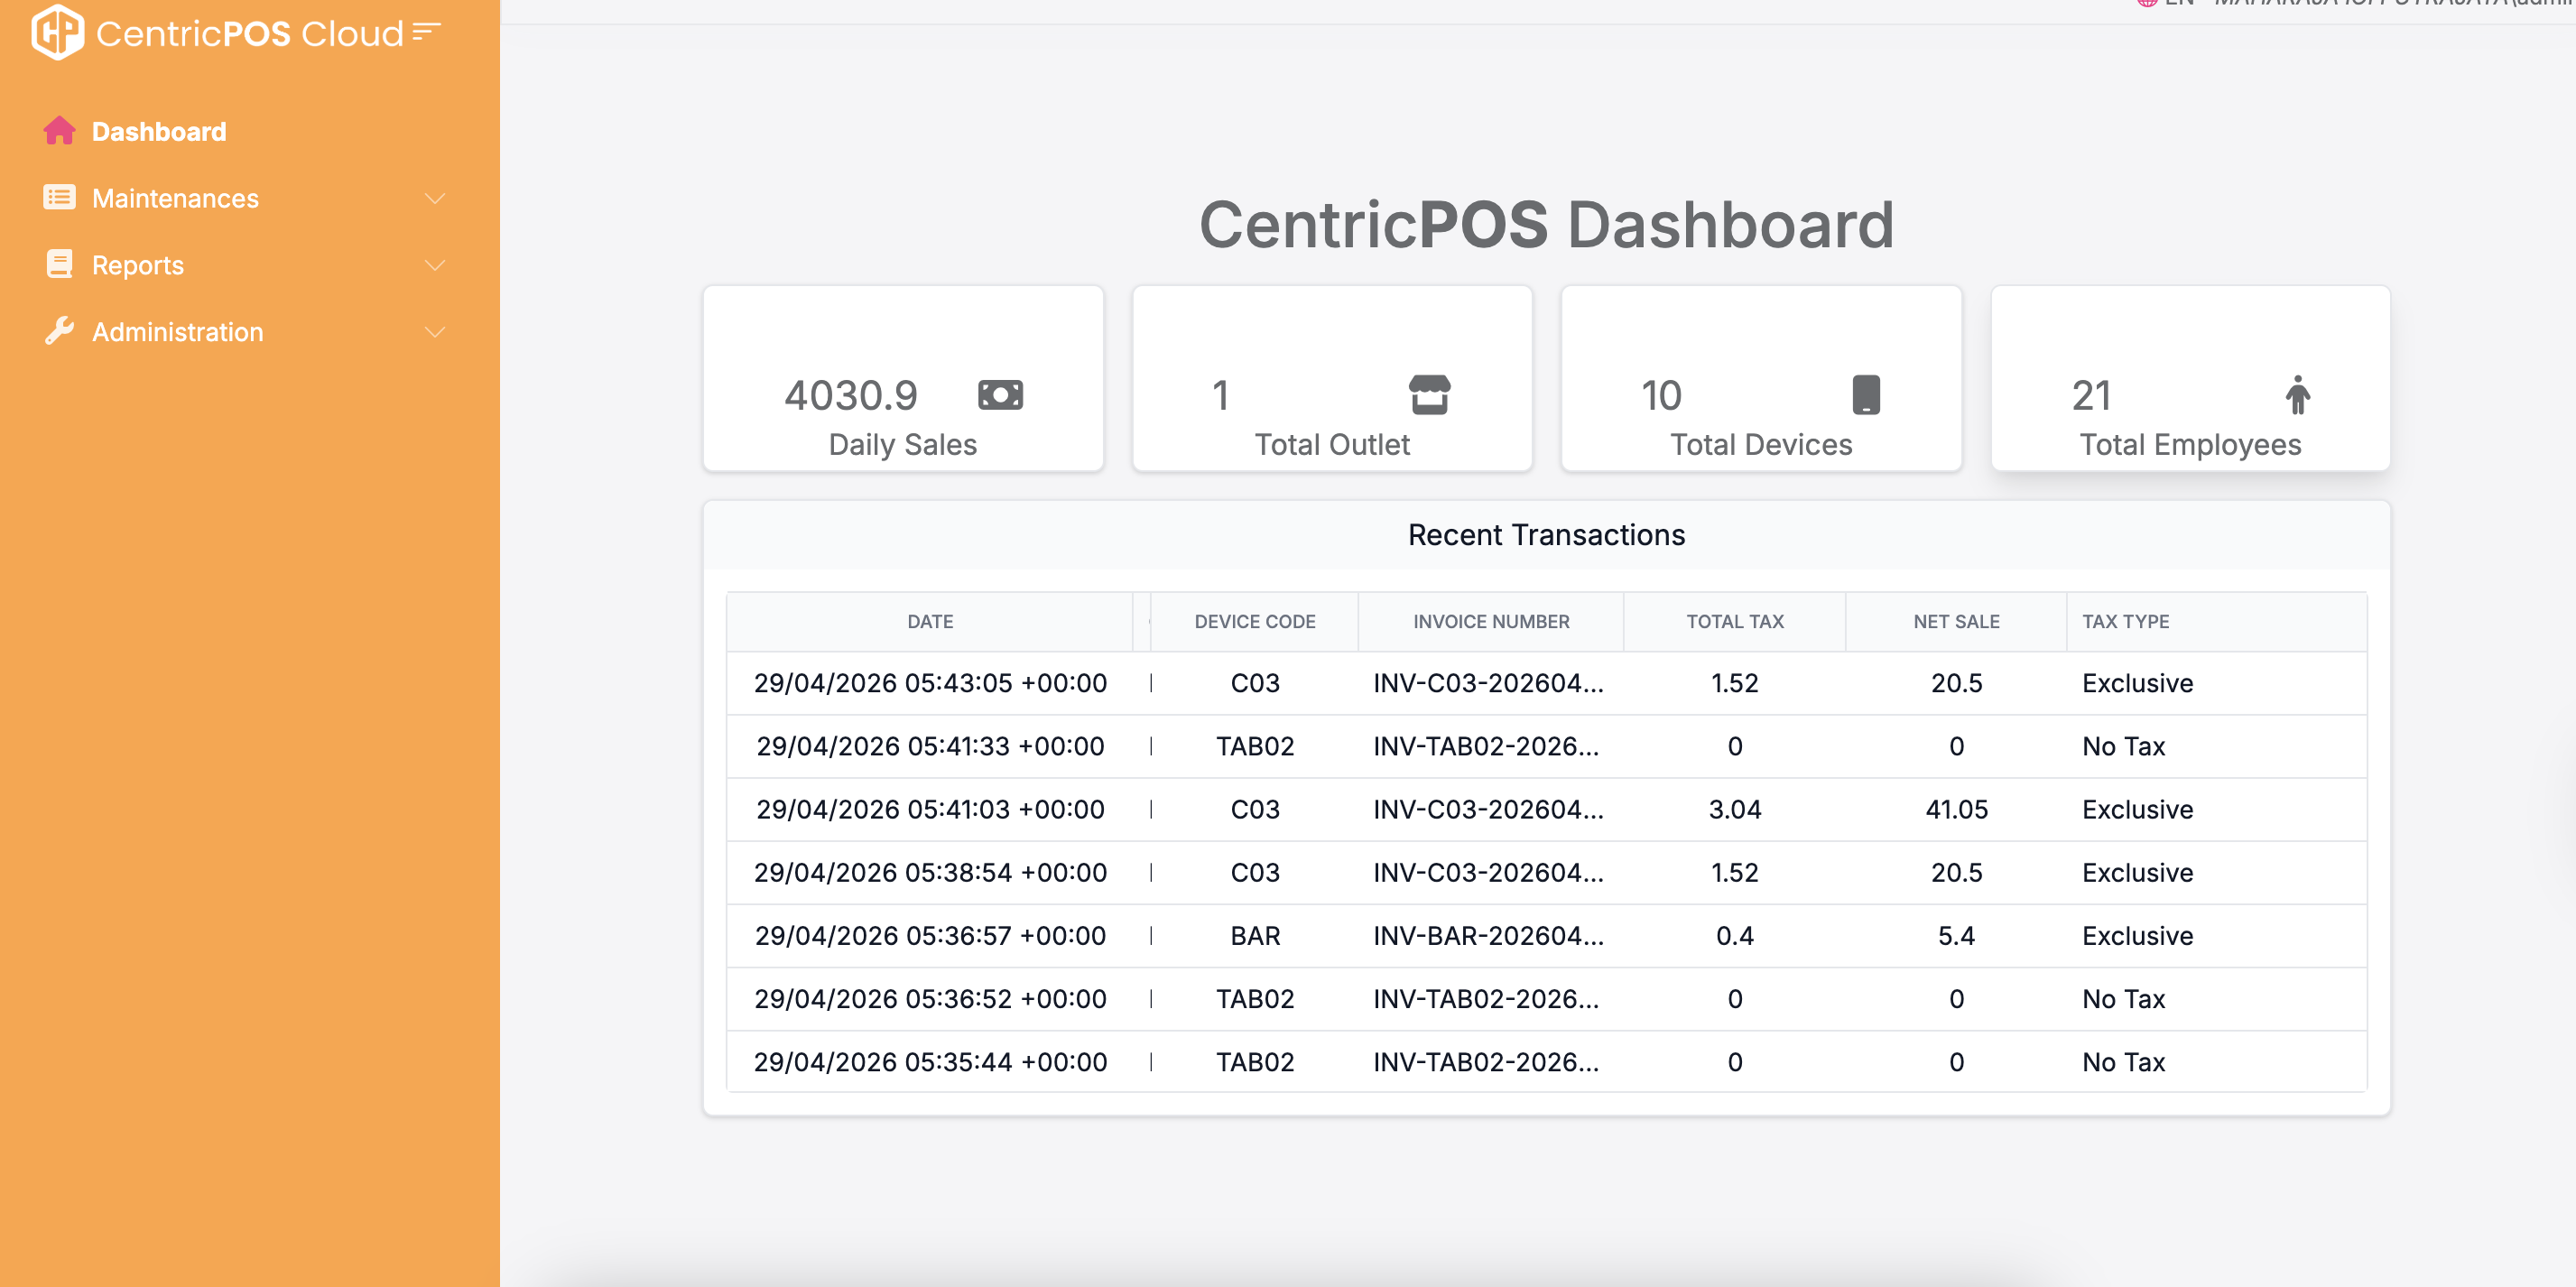Screen dimensions: 2576x1287
Task: Collapse sidebar using the hamburger lines icon
Action: pos(427,32)
